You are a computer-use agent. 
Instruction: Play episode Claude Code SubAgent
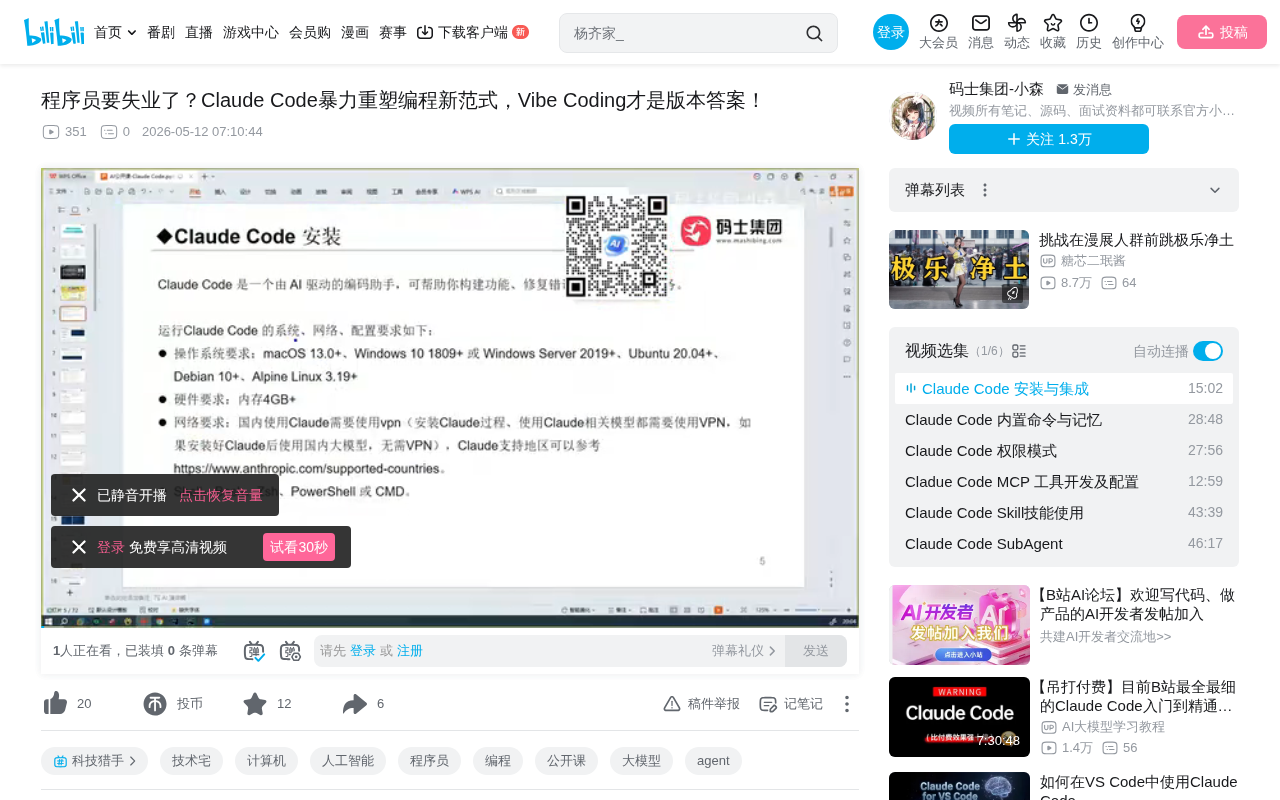coord(1064,544)
